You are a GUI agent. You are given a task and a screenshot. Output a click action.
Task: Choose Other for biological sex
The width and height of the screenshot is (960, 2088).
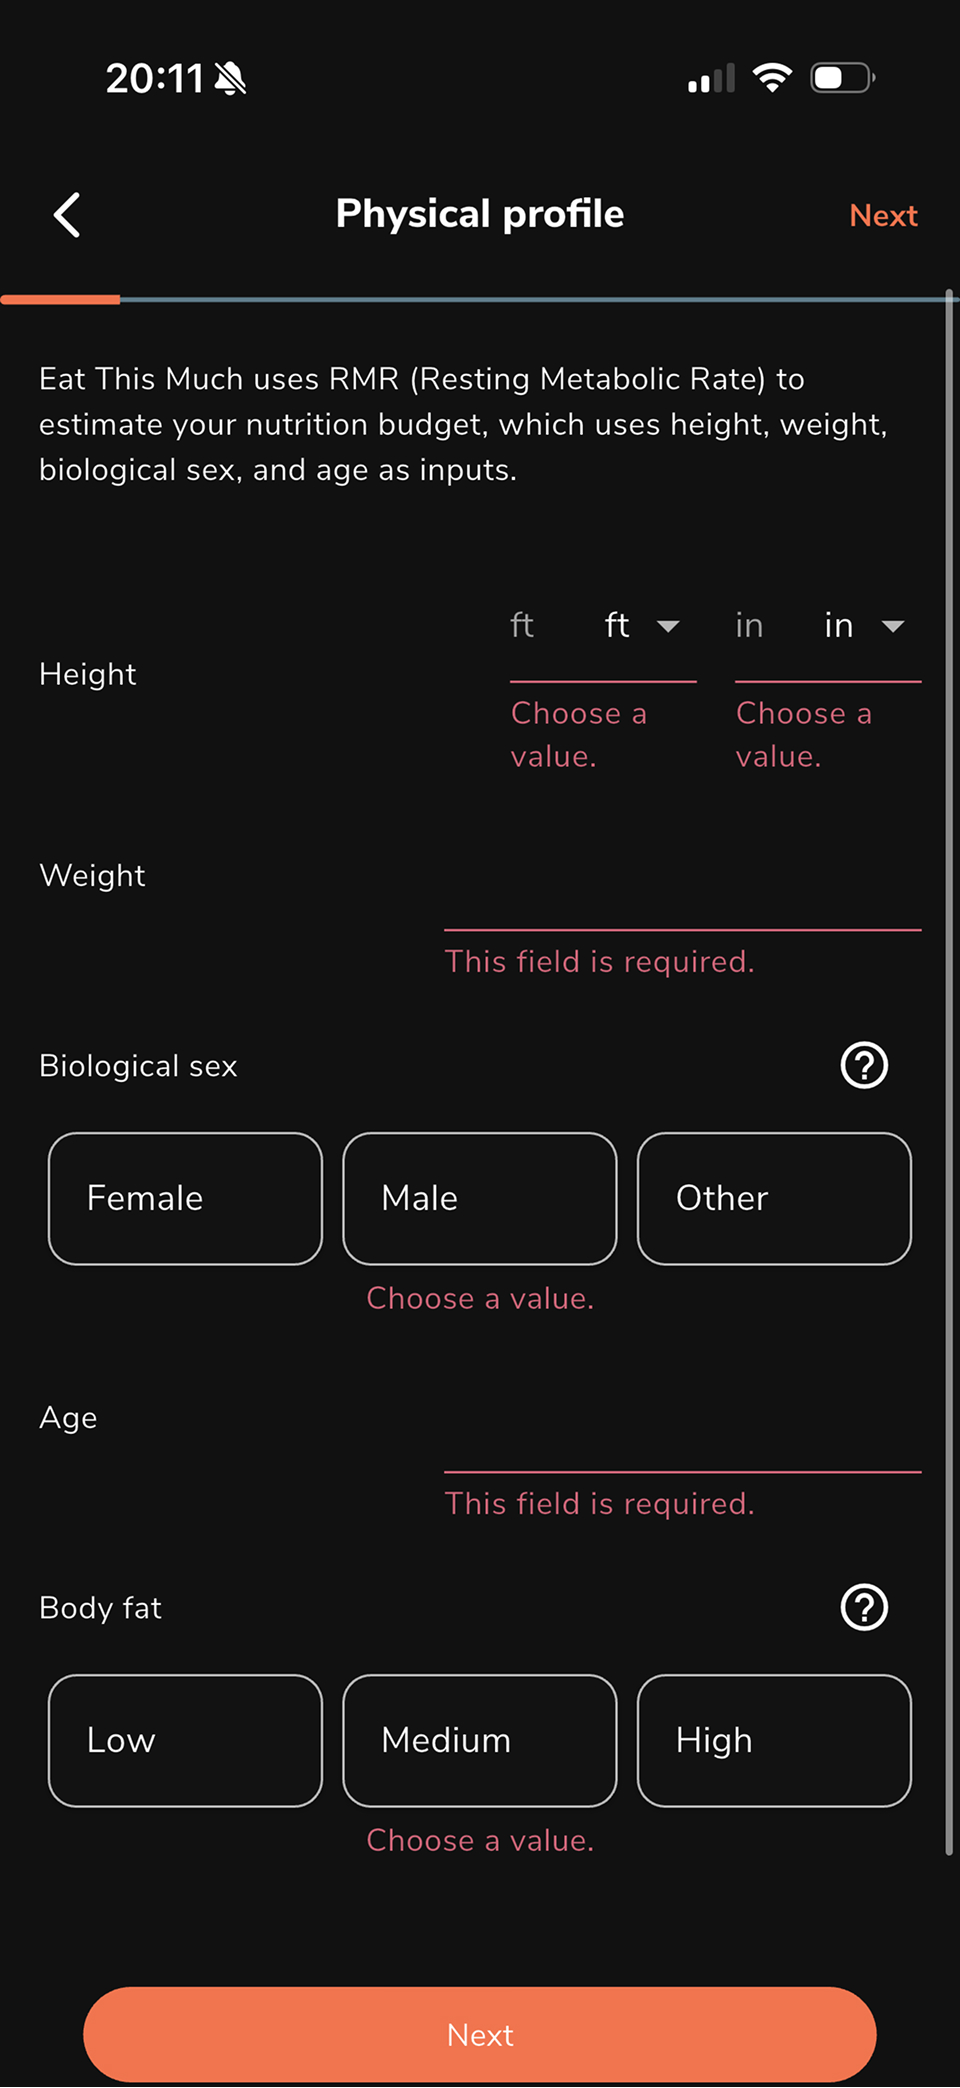(774, 1198)
